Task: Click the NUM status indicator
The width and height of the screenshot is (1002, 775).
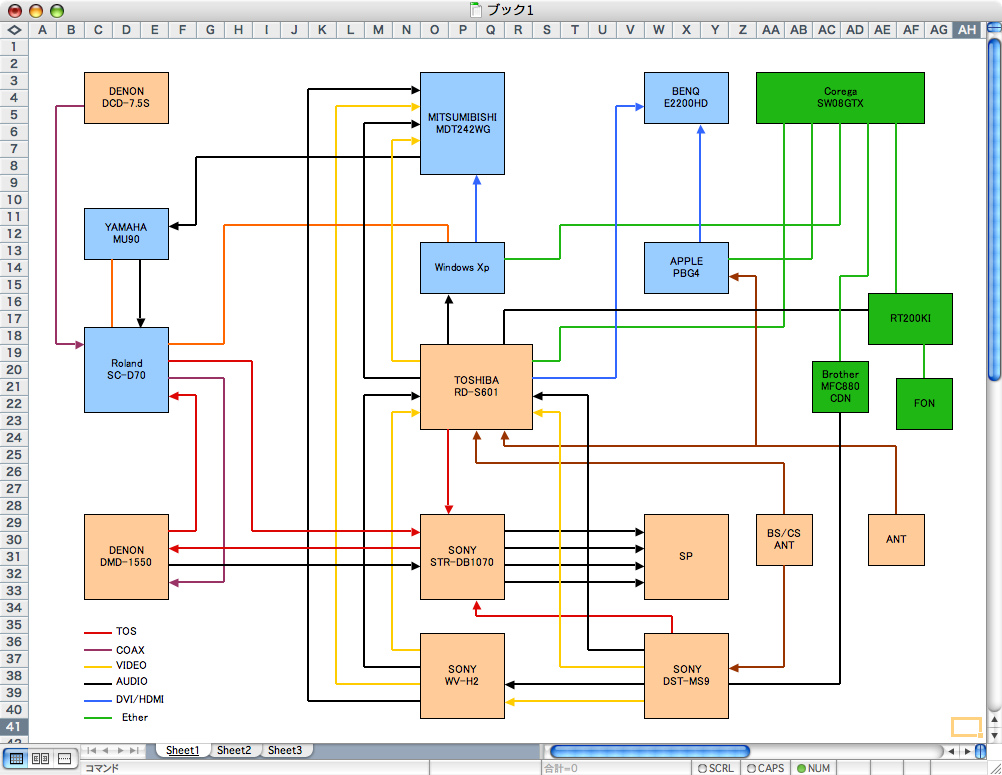Action: pos(813,768)
